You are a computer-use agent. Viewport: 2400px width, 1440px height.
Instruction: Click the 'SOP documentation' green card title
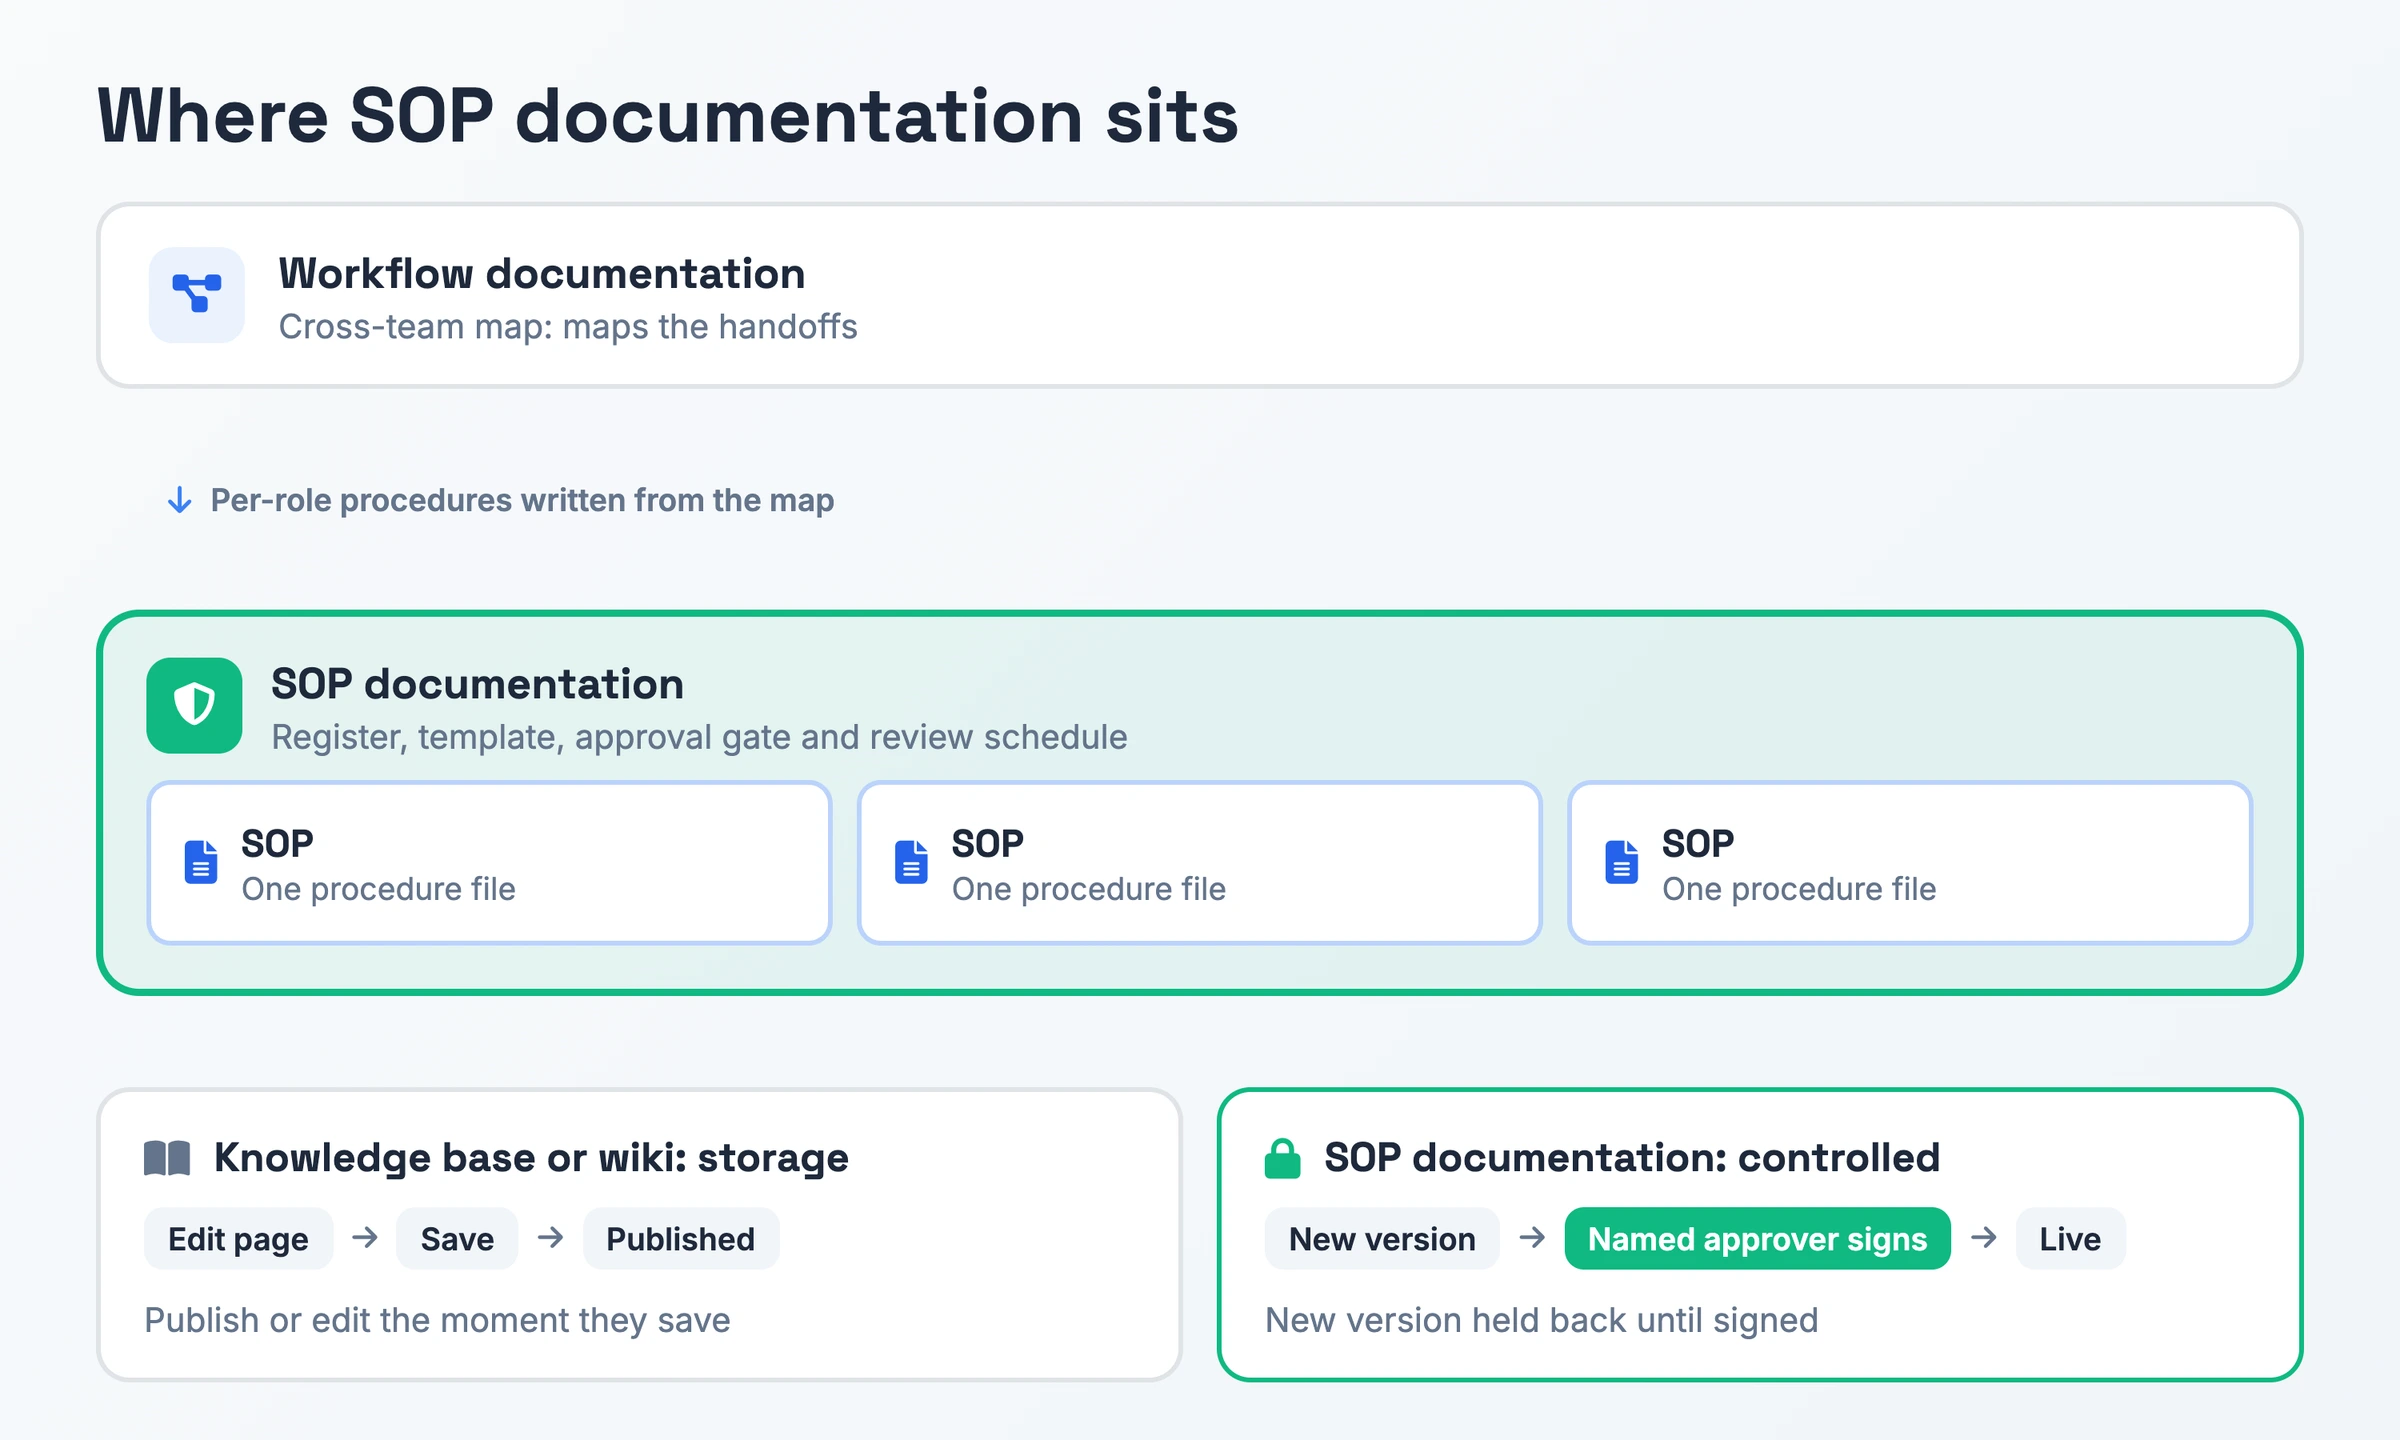tap(477, 684)
